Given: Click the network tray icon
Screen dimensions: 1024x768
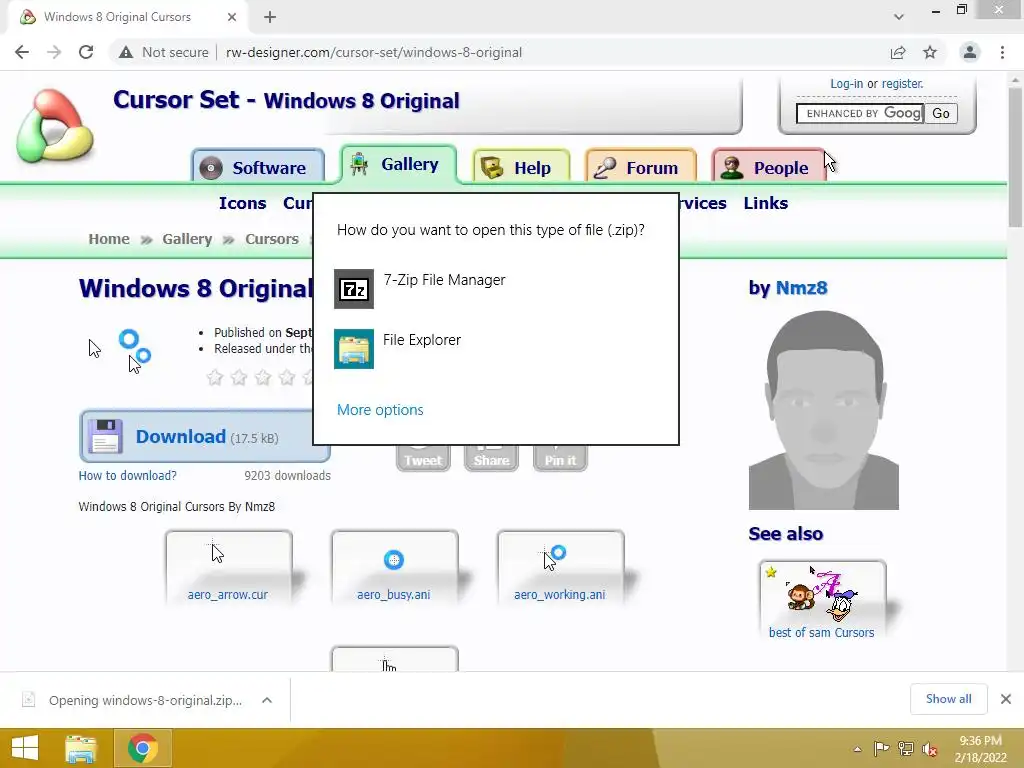Looking at the screenshot, I should pyautogui.click(x=906, y=748).
